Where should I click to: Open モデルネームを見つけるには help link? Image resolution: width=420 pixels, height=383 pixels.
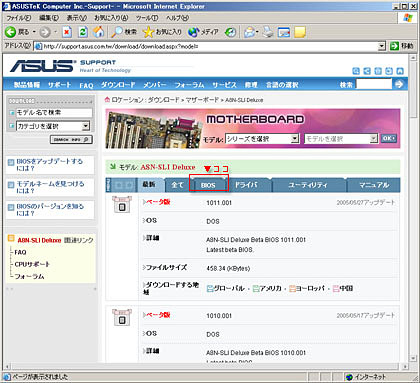50,187
